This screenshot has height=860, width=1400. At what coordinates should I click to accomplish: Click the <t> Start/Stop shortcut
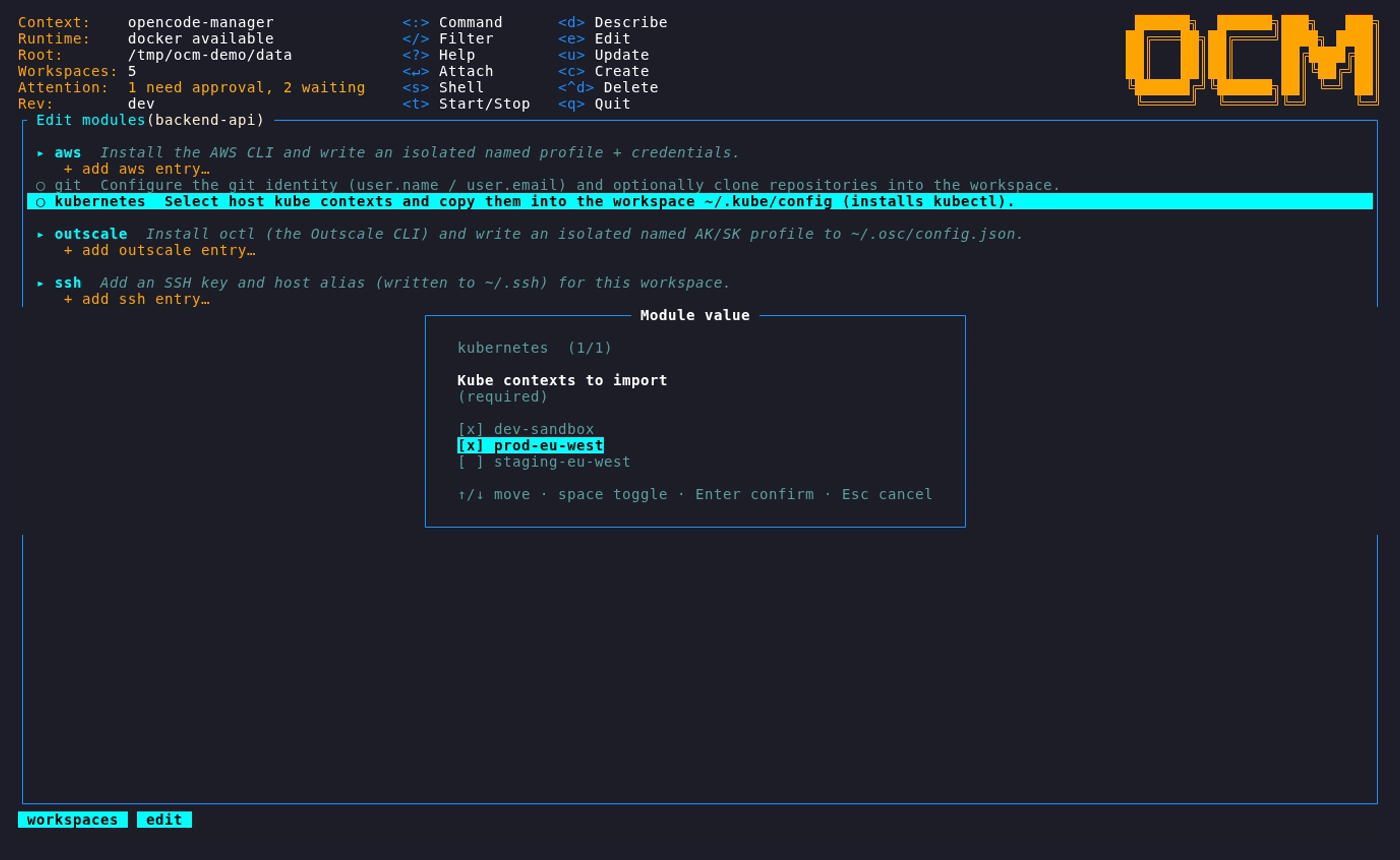pos(467,103)
